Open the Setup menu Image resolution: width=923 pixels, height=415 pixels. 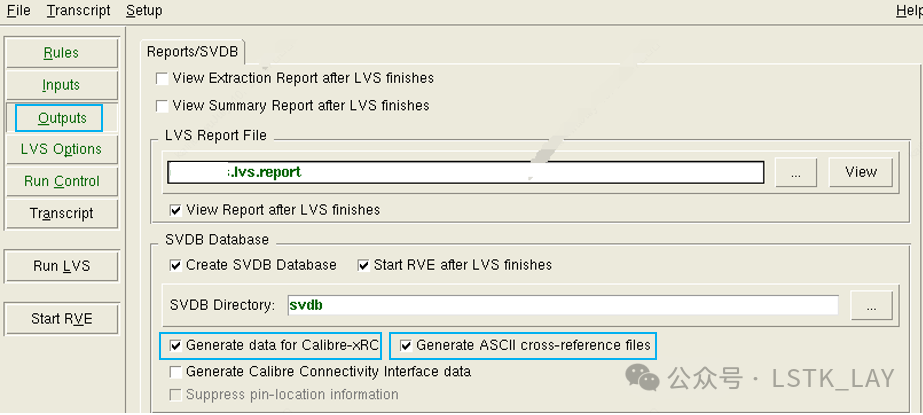pyautogui.click(x=144, y=10)
